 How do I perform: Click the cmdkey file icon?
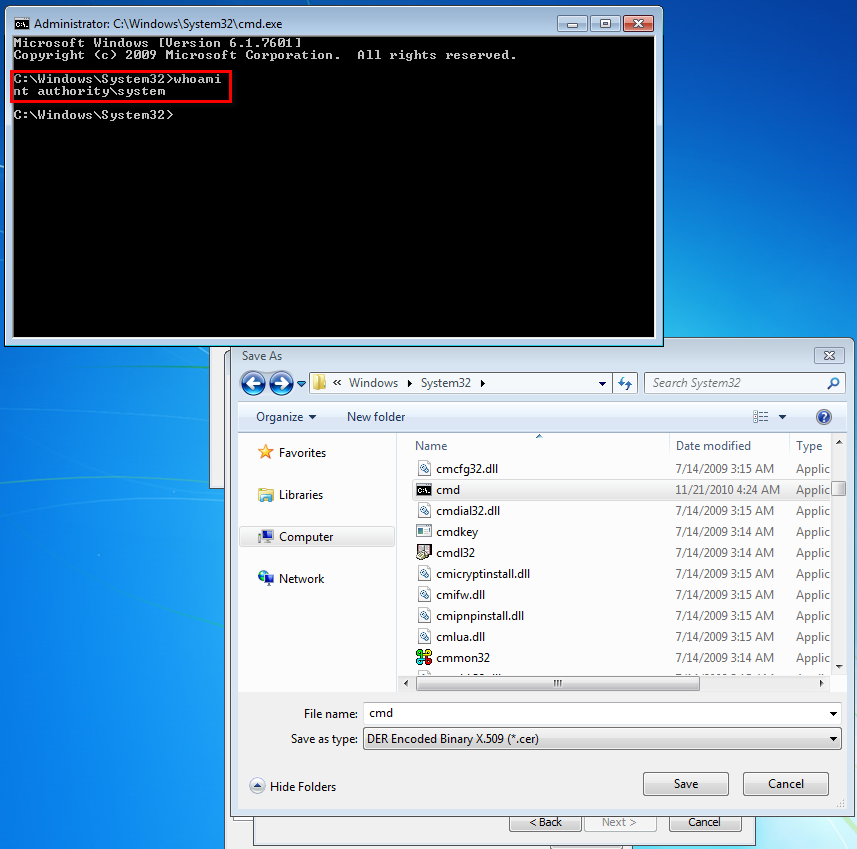pyautogui.click(x=424, y=531)
